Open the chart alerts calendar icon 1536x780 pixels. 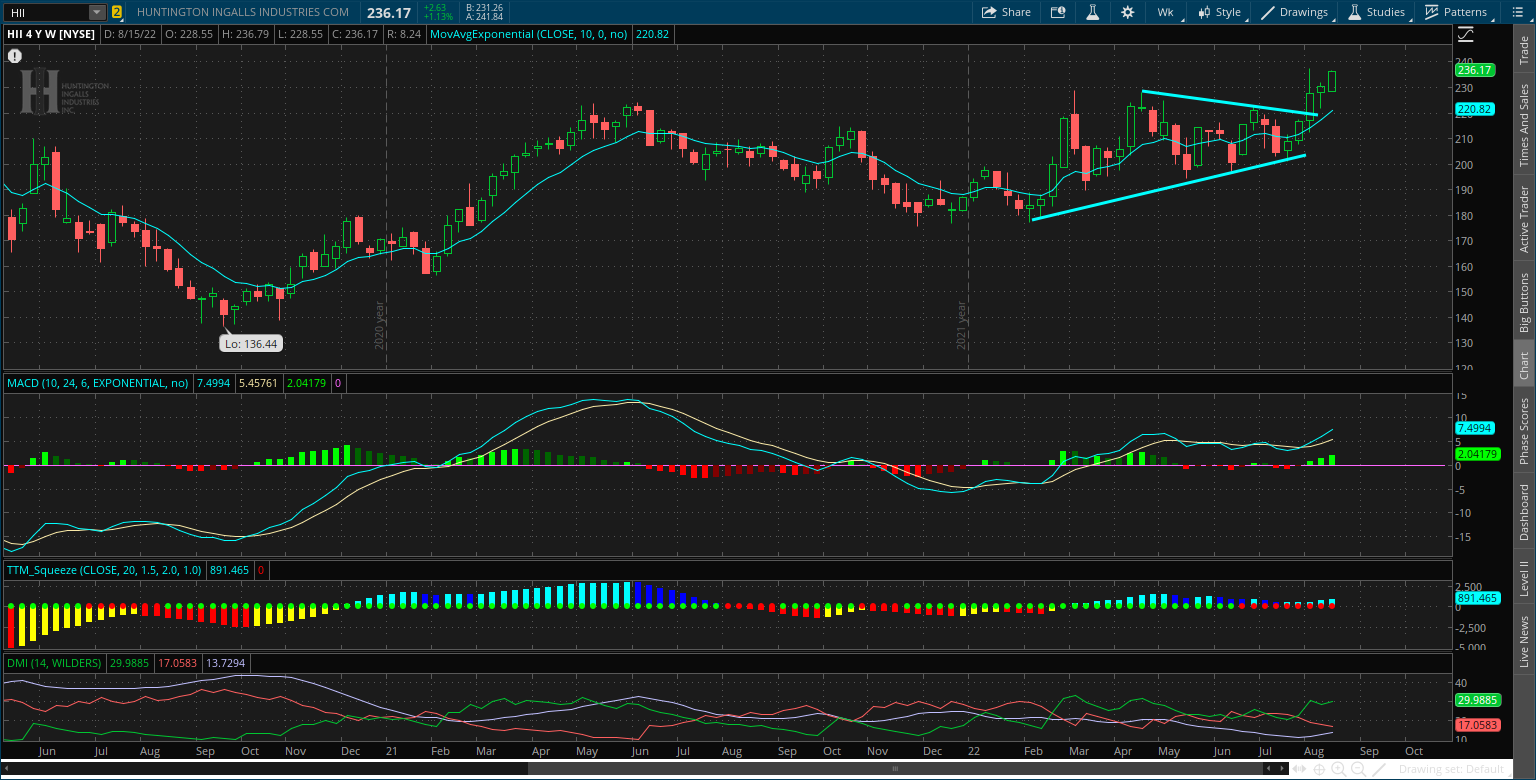click(x=1058, y=12)
